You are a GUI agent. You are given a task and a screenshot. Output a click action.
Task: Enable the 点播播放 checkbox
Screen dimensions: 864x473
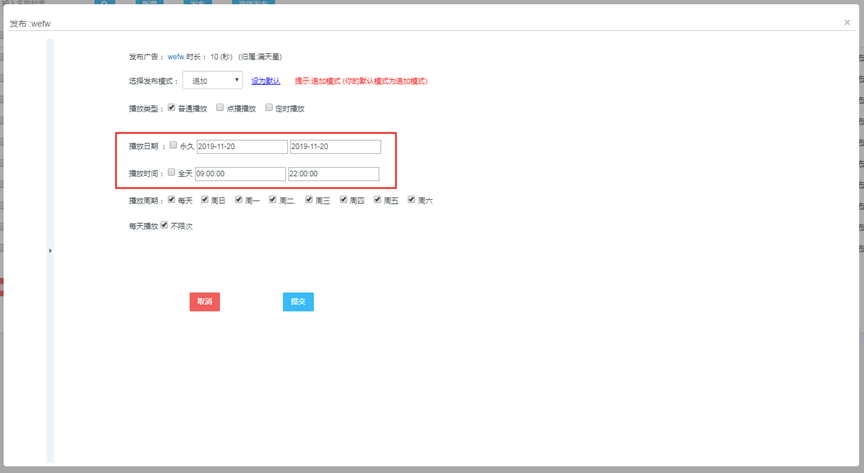coord(220,108)
